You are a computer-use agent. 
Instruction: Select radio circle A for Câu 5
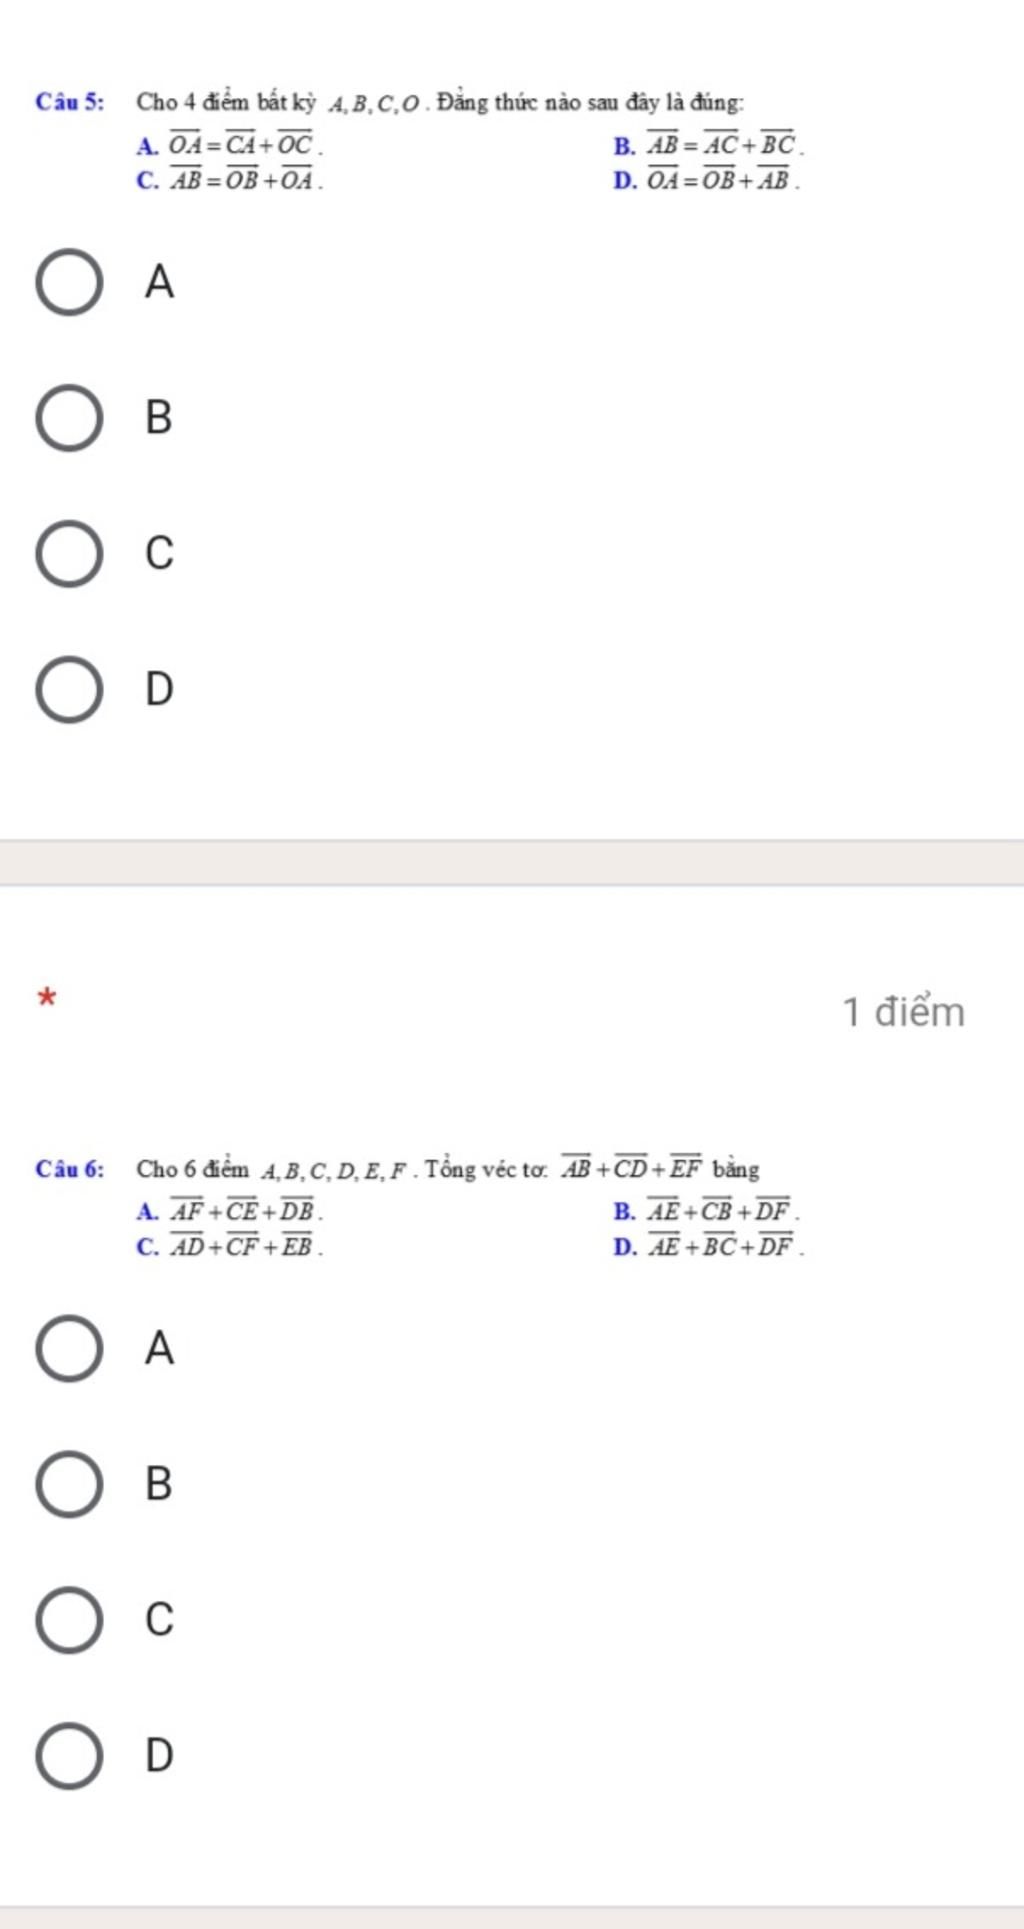[69, 283]
